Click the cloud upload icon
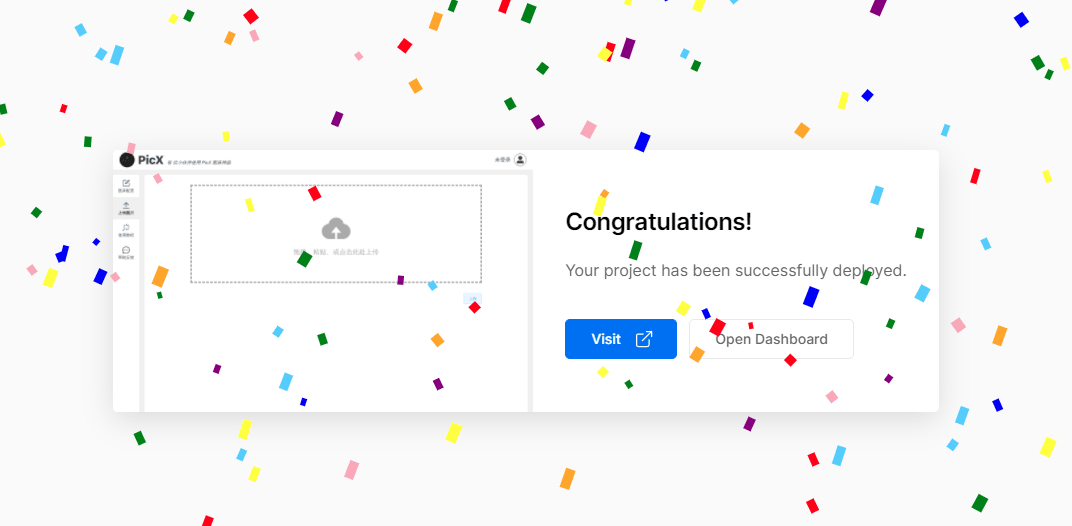Viewport: 1072px width, 526px height. click(x=336, y=228)
